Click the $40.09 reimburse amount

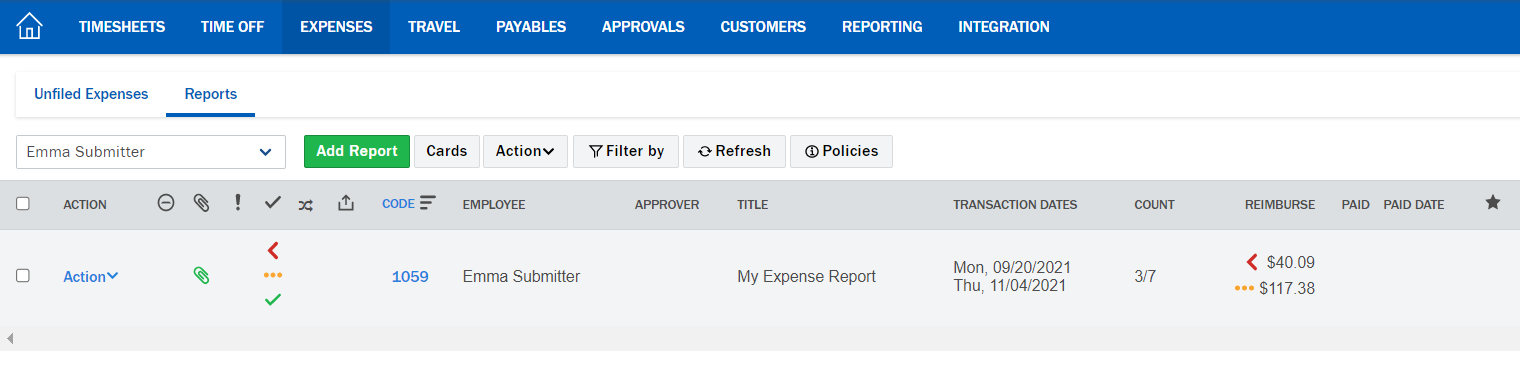(1291, 263)
